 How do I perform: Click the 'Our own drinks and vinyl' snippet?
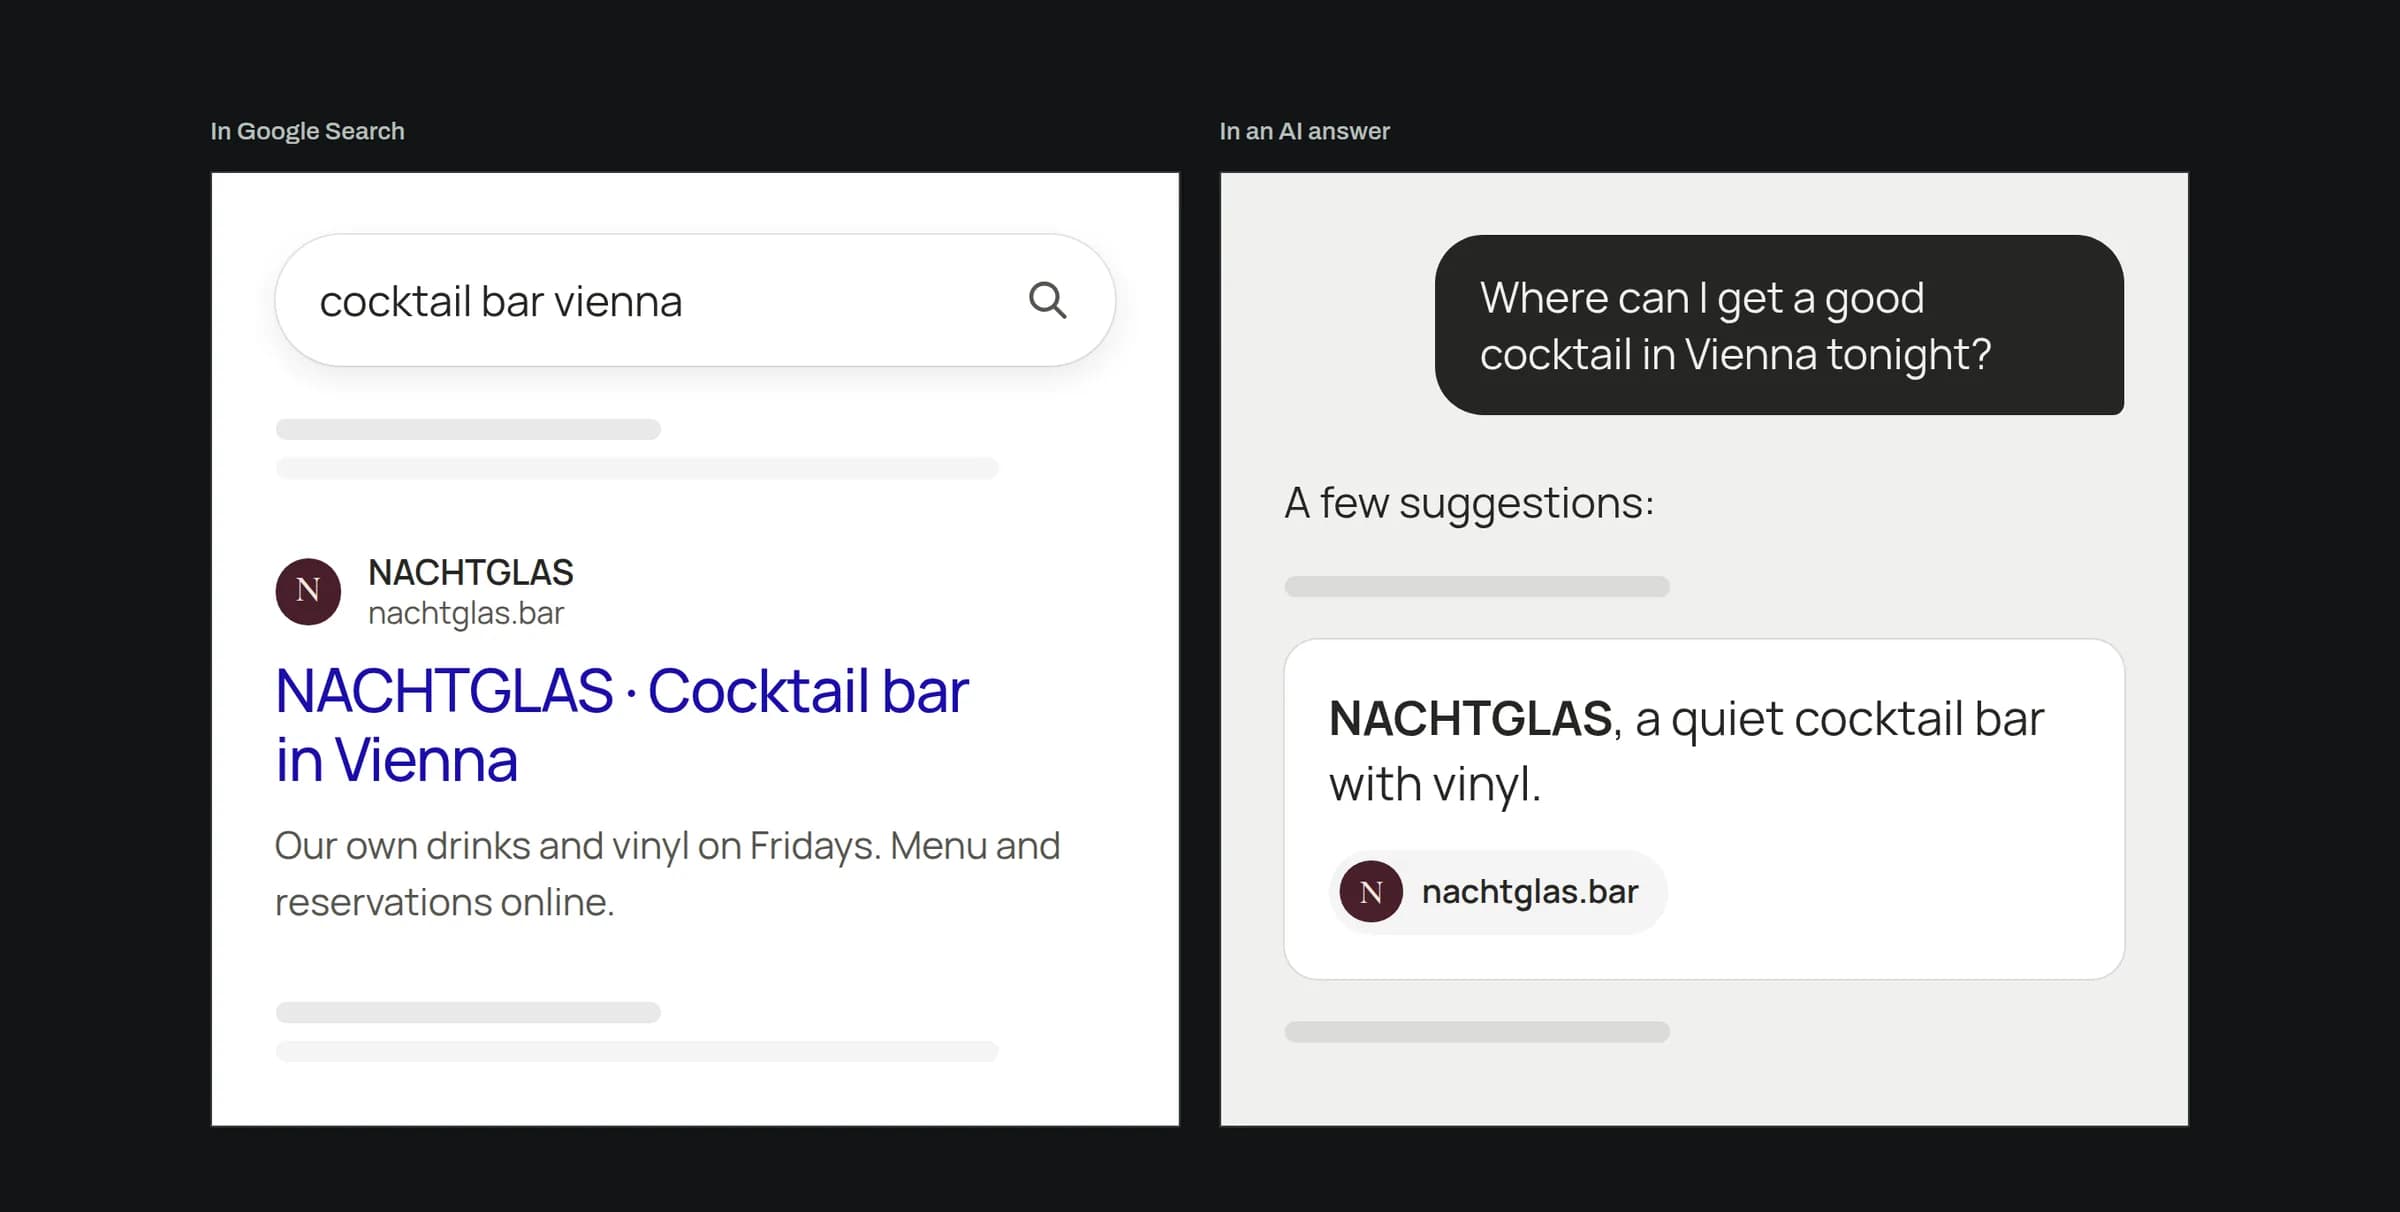tap(667, 873)
